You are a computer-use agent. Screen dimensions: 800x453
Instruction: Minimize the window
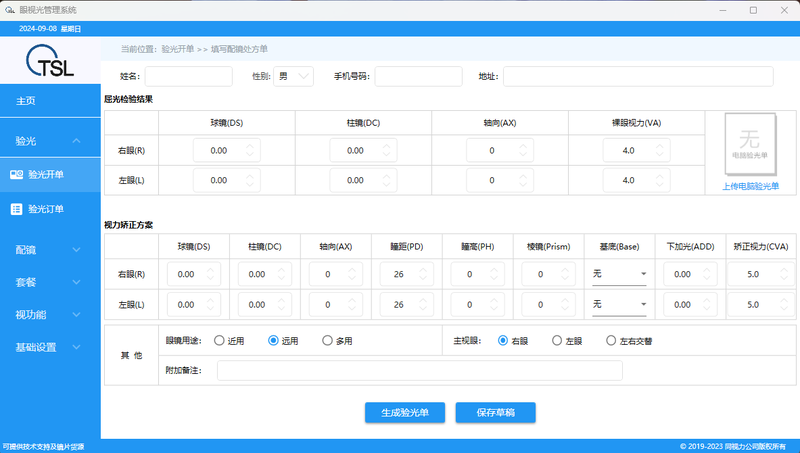click(722, 10)
